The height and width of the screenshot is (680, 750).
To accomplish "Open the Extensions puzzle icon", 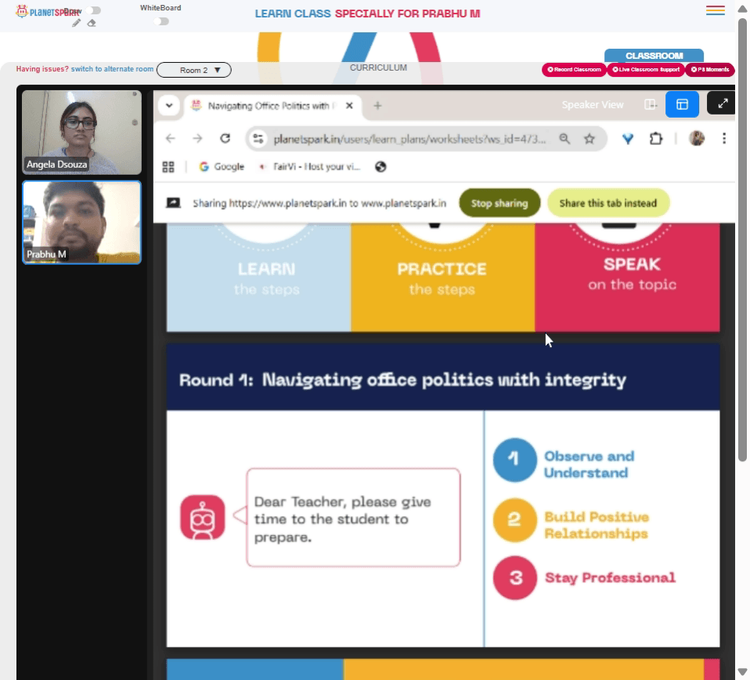I will tap(656, 139).
